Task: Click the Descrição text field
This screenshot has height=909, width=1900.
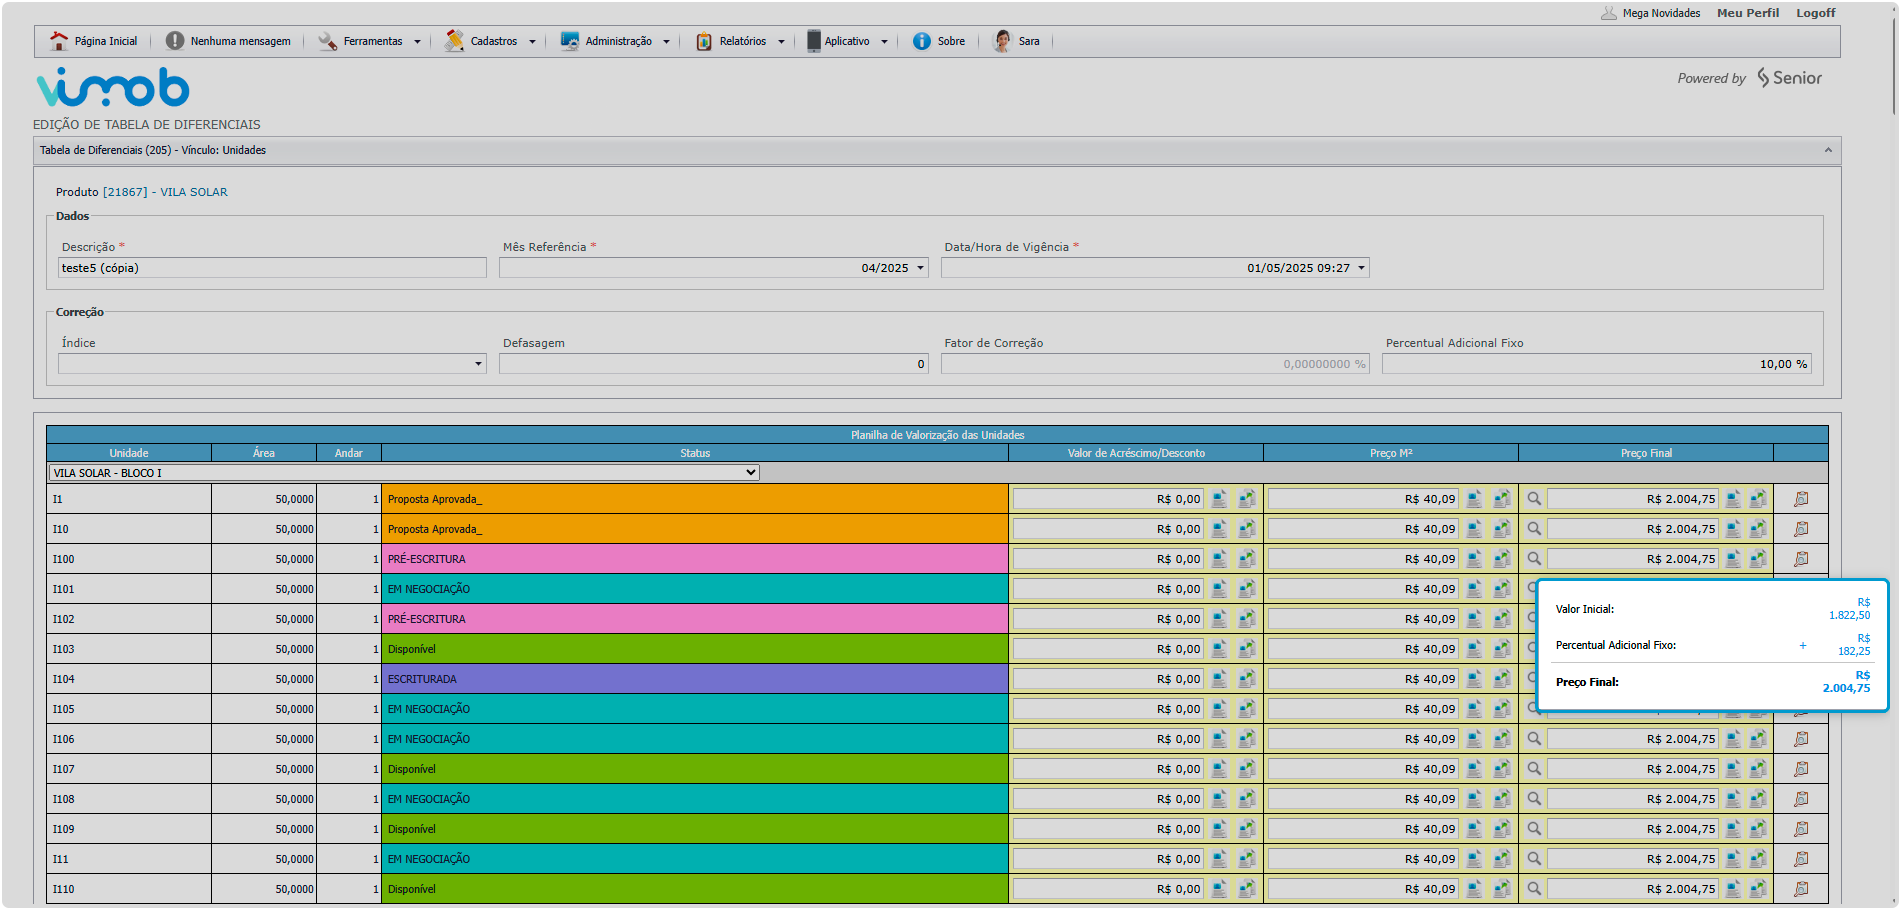Action: (x=272, y=268)
